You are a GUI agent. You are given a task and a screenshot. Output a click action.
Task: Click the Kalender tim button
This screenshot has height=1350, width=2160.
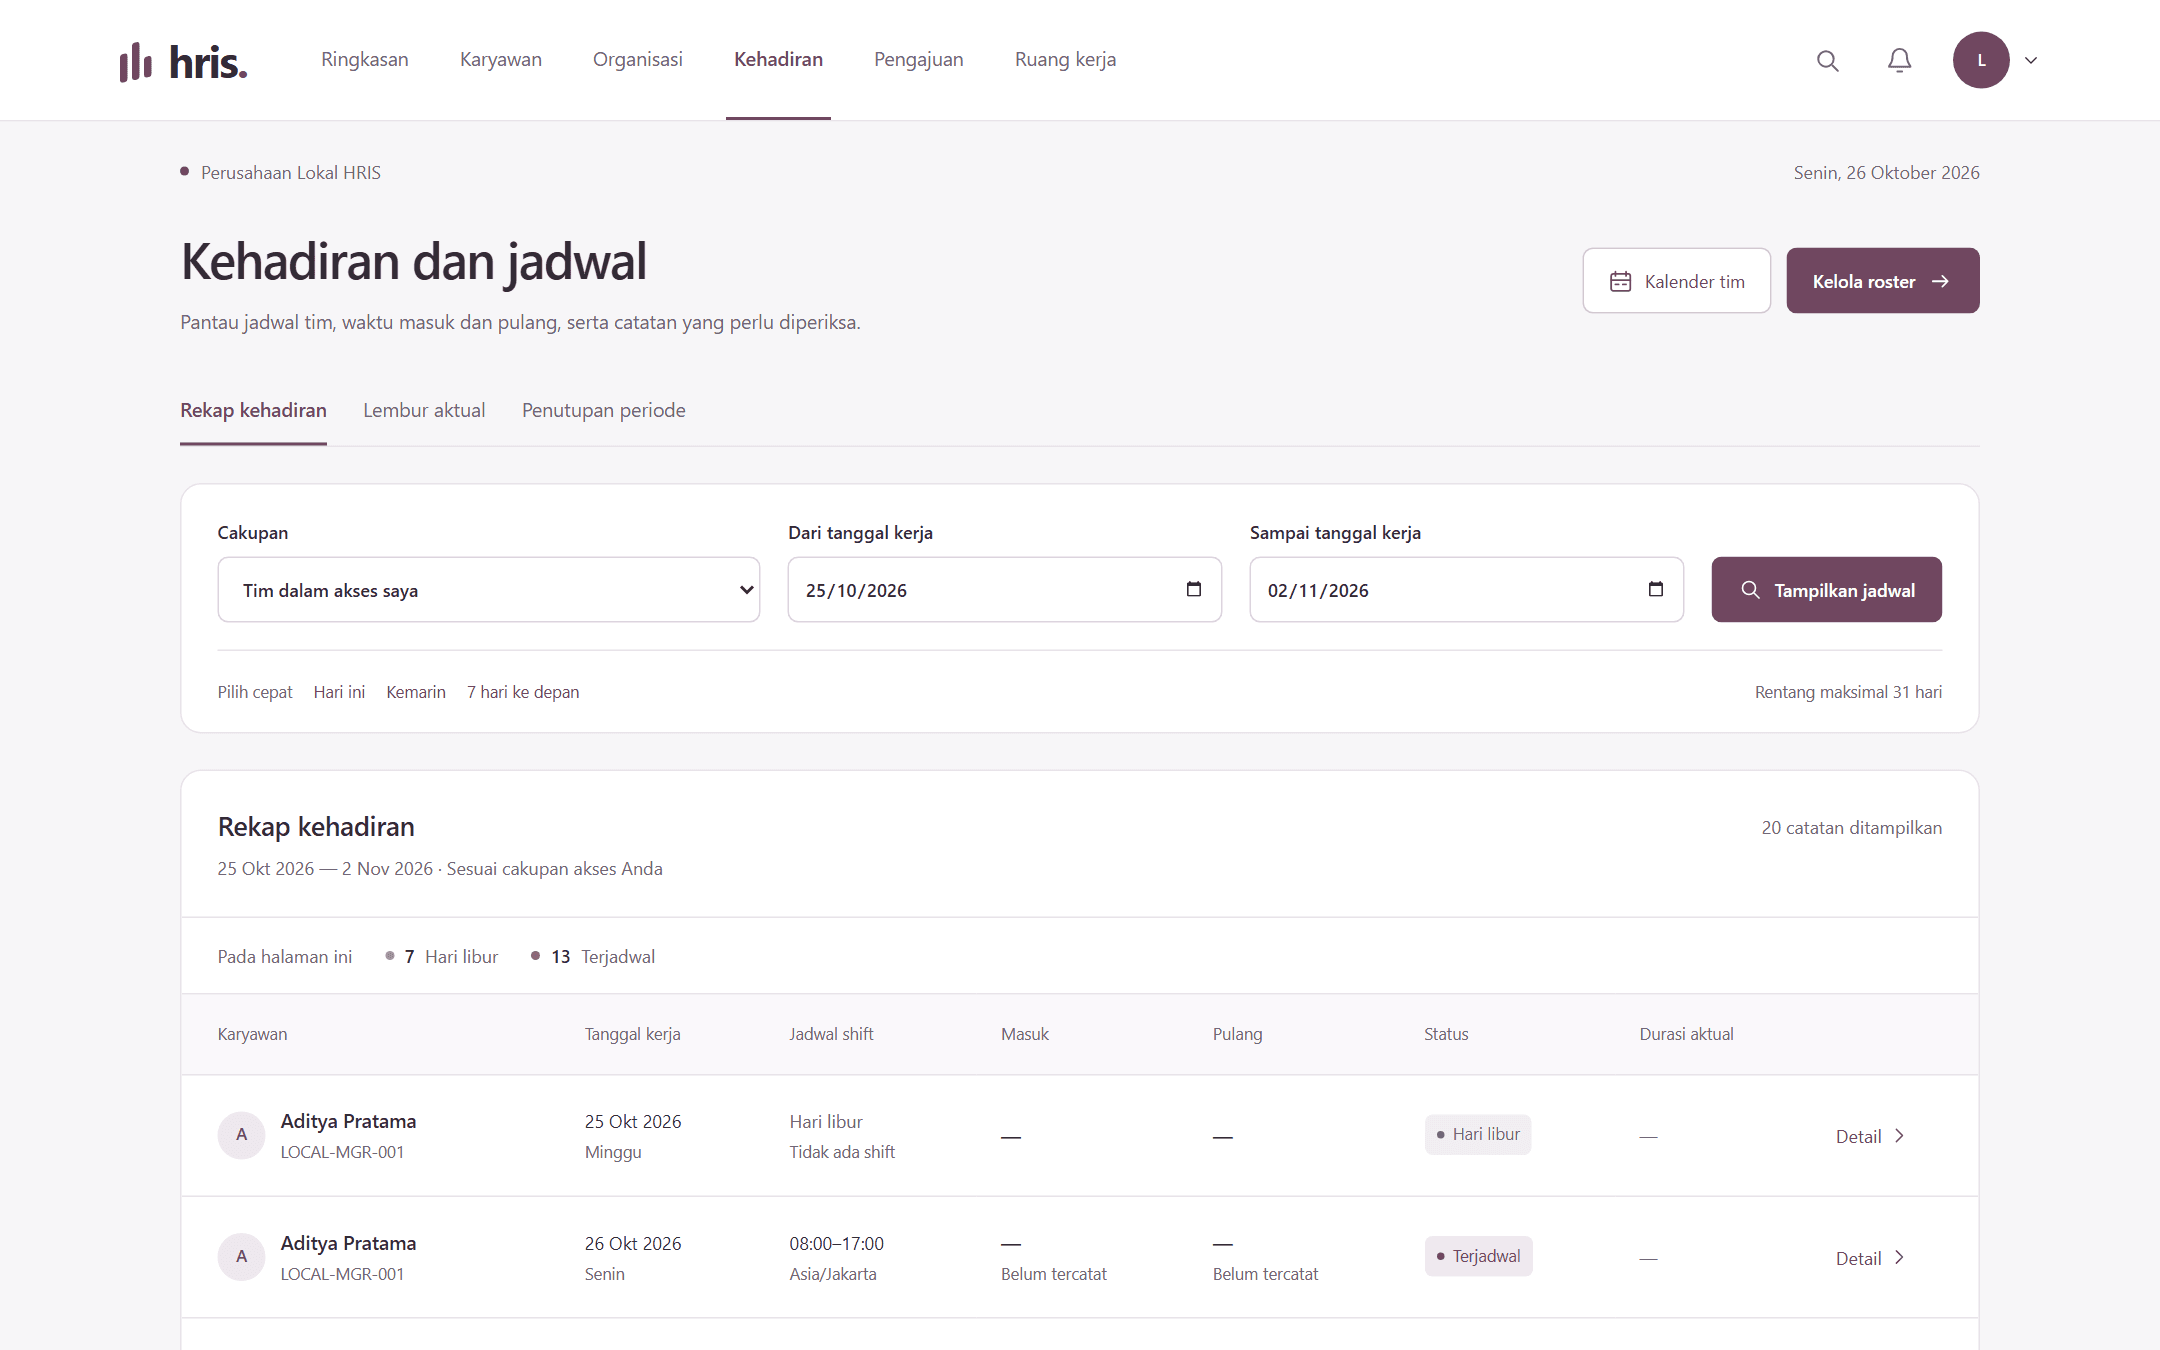click(x=1677, y=281)
